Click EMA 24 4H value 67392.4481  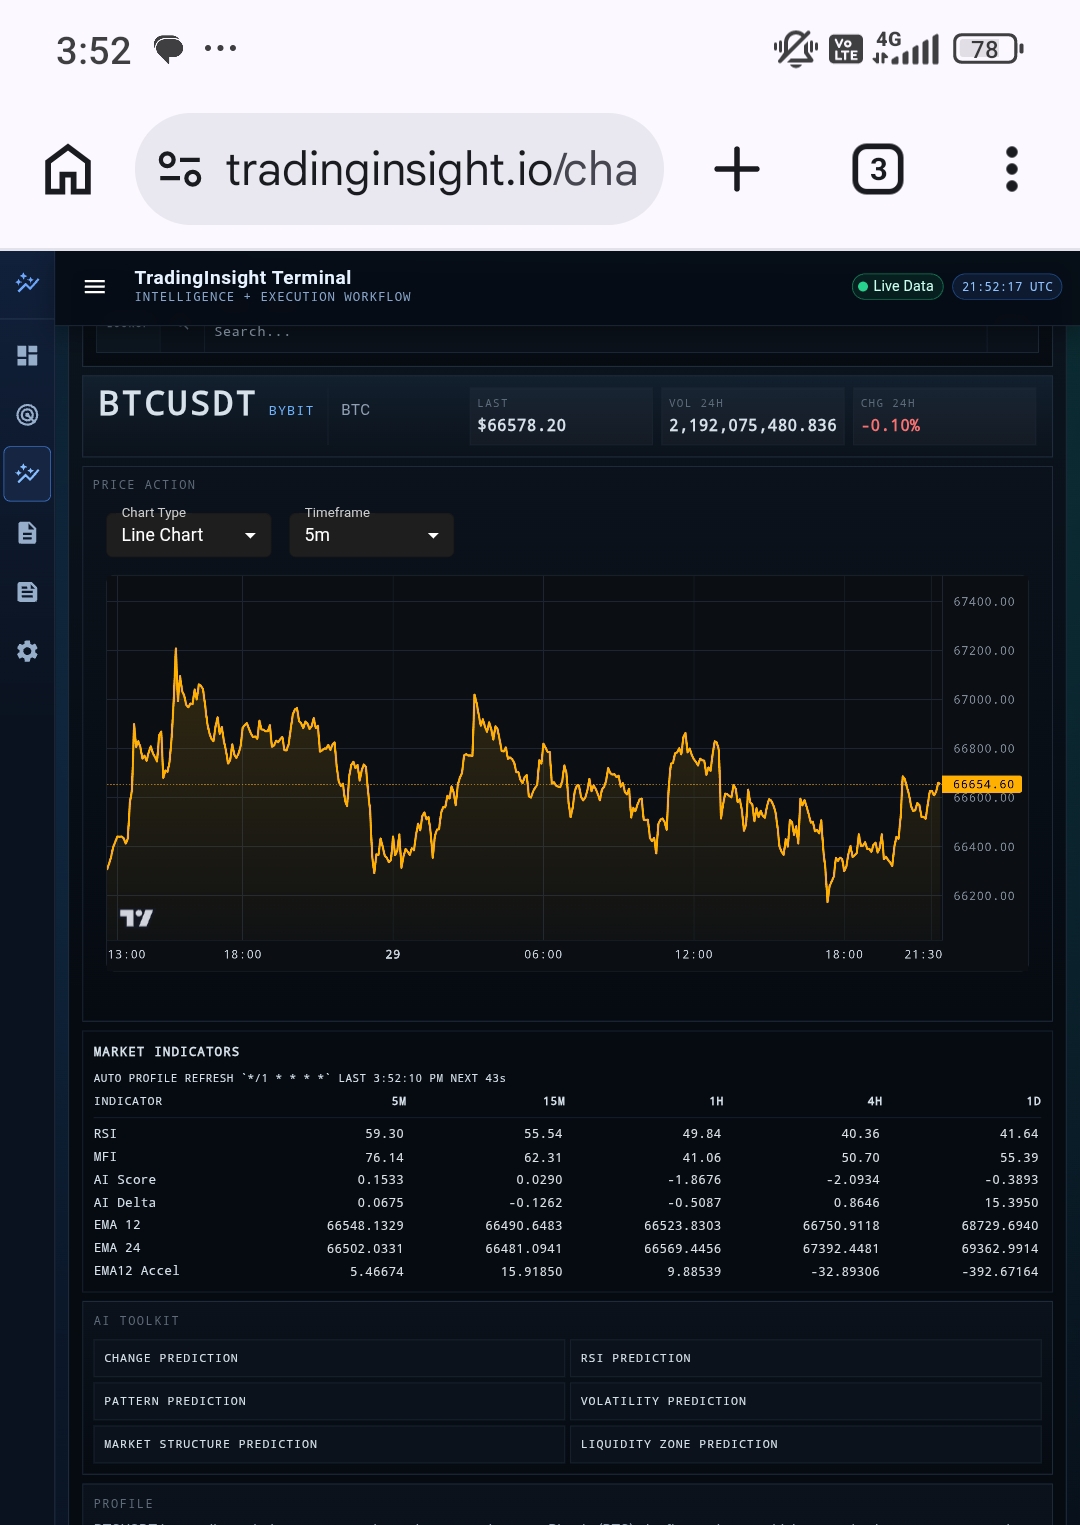point(841,1248)
